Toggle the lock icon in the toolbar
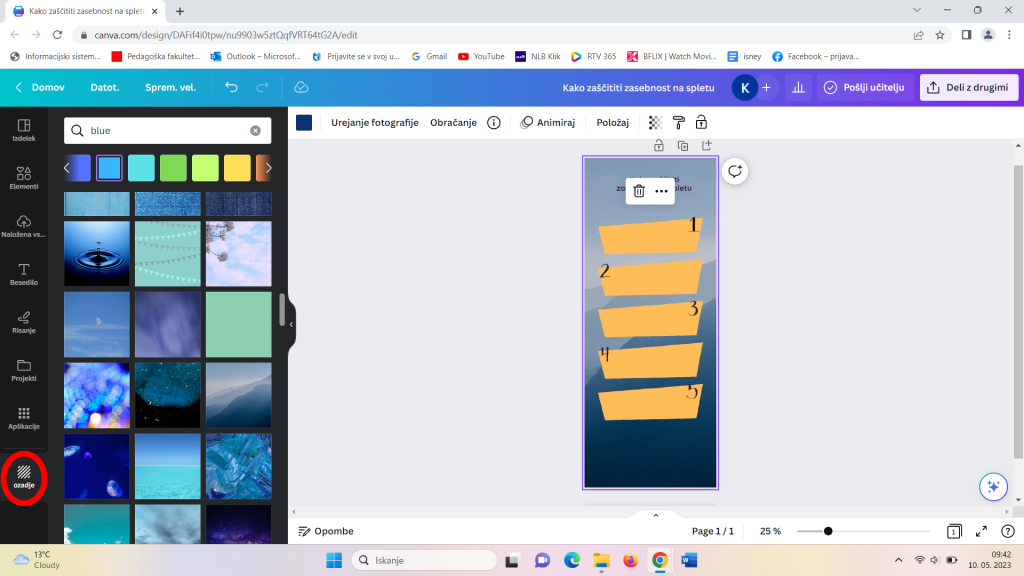Screen dimensions: 1024x576 pos(701,122)
